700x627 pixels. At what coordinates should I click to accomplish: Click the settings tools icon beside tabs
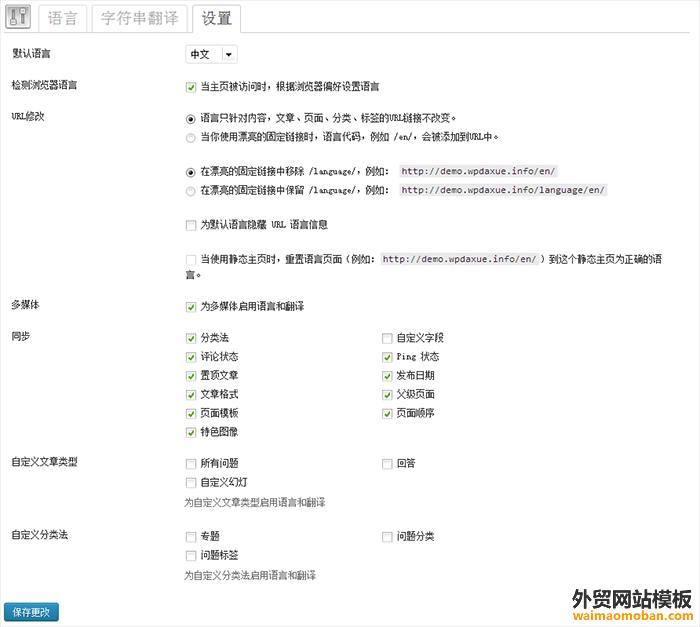(20, 18)
